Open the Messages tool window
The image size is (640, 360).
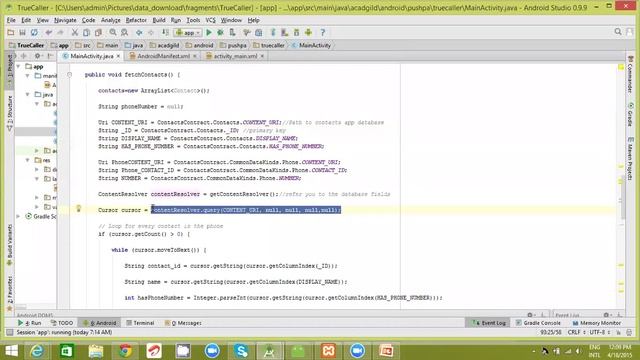tap(183, 323)
